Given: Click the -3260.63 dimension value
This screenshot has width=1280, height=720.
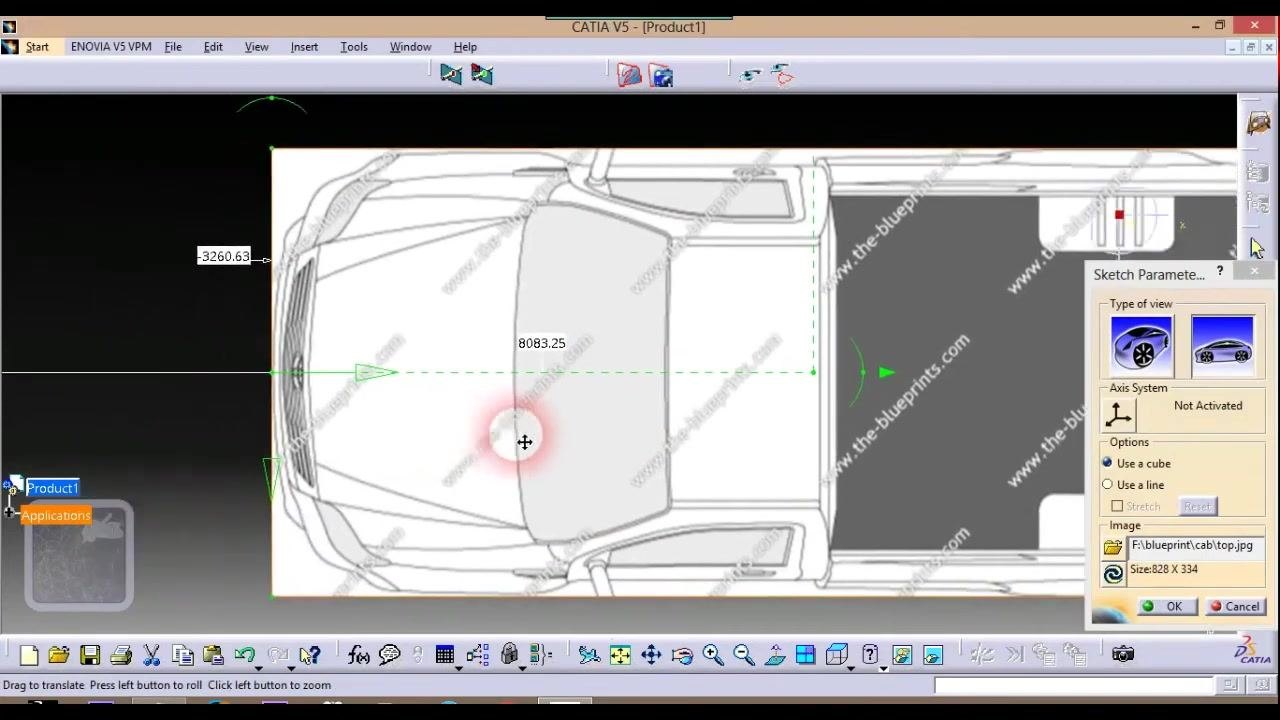Looking at the screenshot, I should click(x=224, y=256).
